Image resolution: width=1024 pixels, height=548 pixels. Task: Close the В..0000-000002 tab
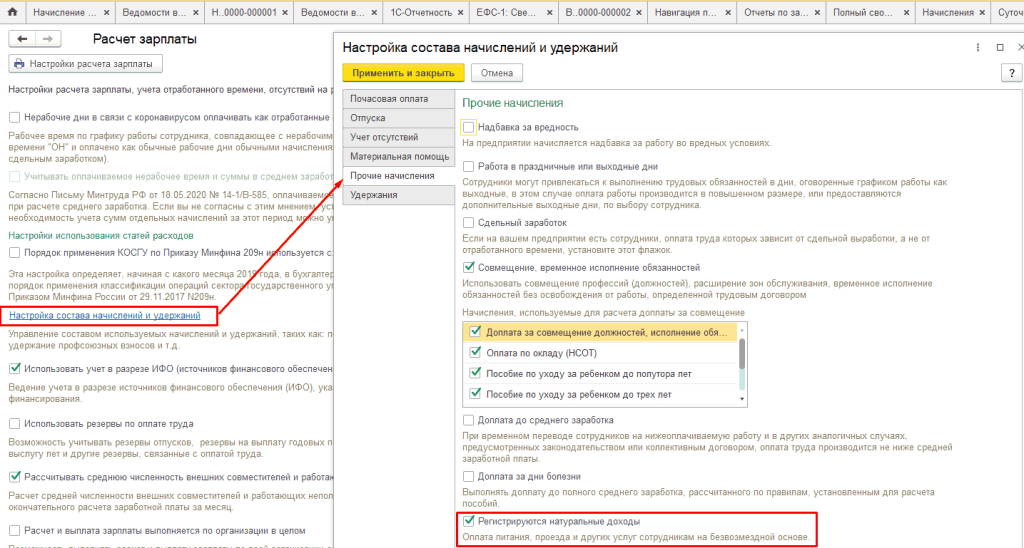639,12
